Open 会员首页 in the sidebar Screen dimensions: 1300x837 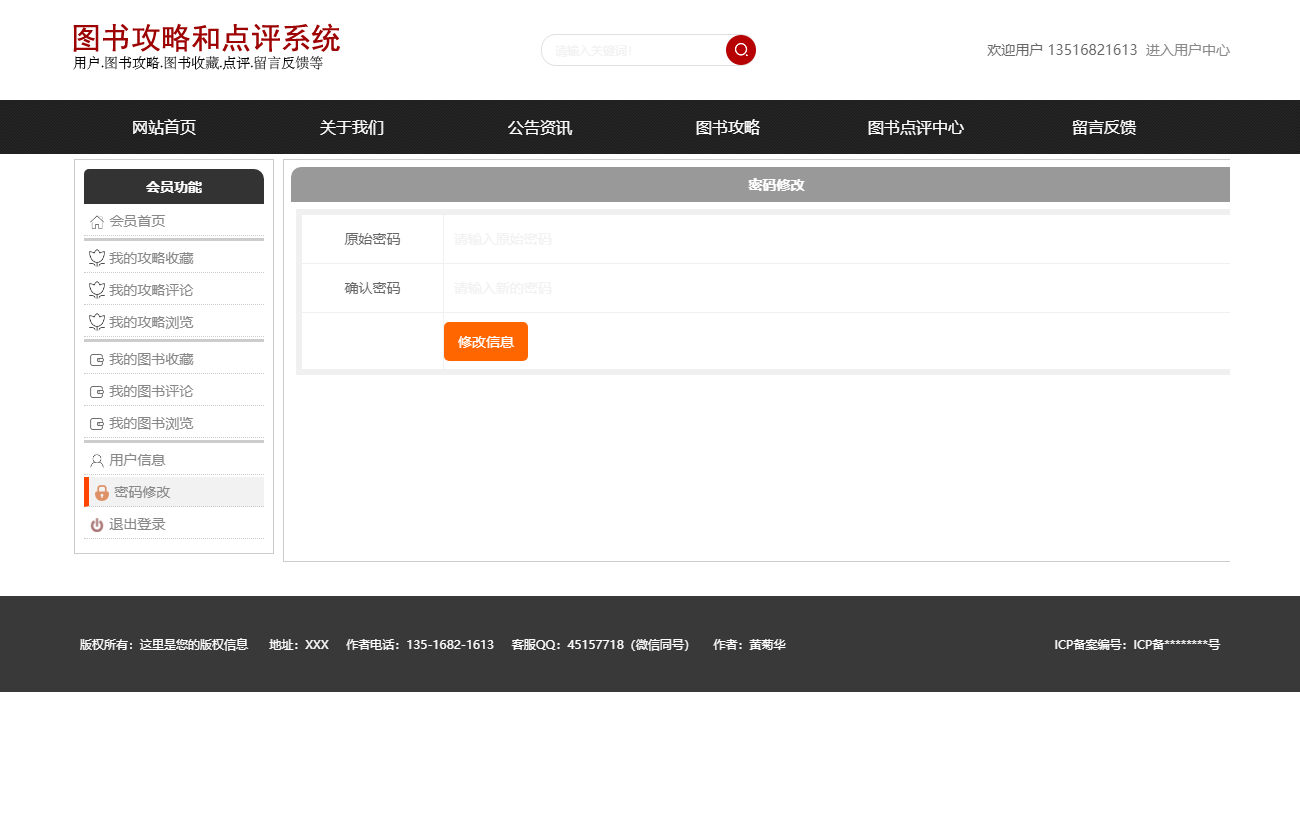(137, 222)
